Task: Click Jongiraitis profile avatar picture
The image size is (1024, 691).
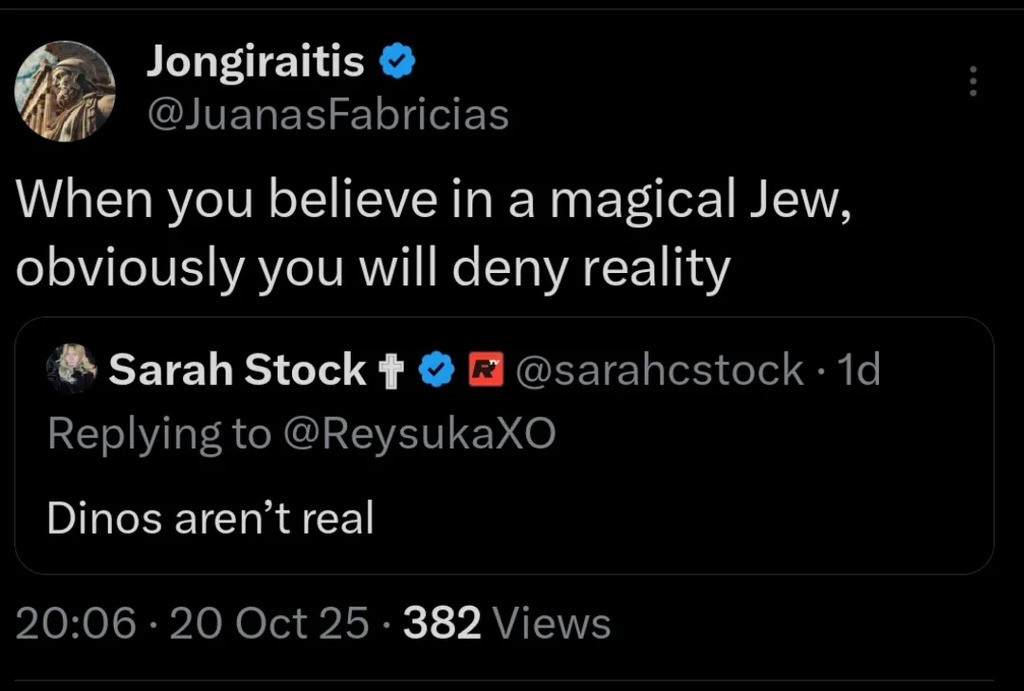Action: [64, 91]
